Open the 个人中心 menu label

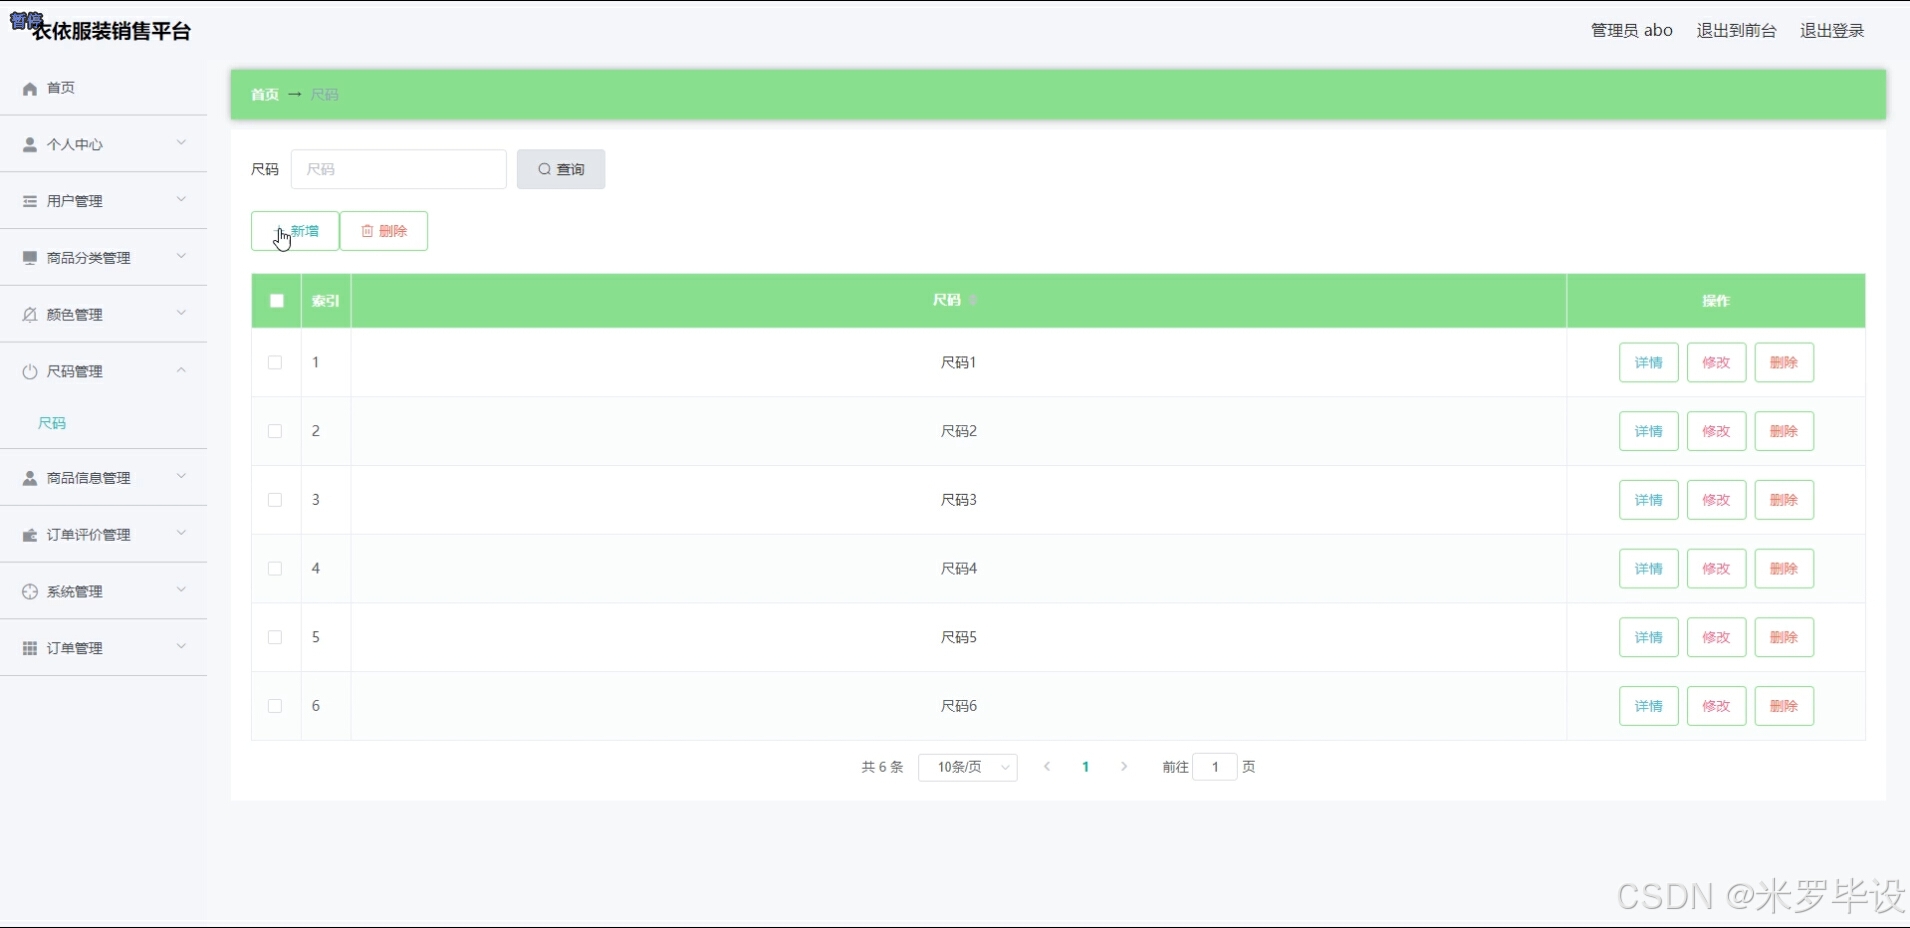pyautogui.click(x=75, y=144)
